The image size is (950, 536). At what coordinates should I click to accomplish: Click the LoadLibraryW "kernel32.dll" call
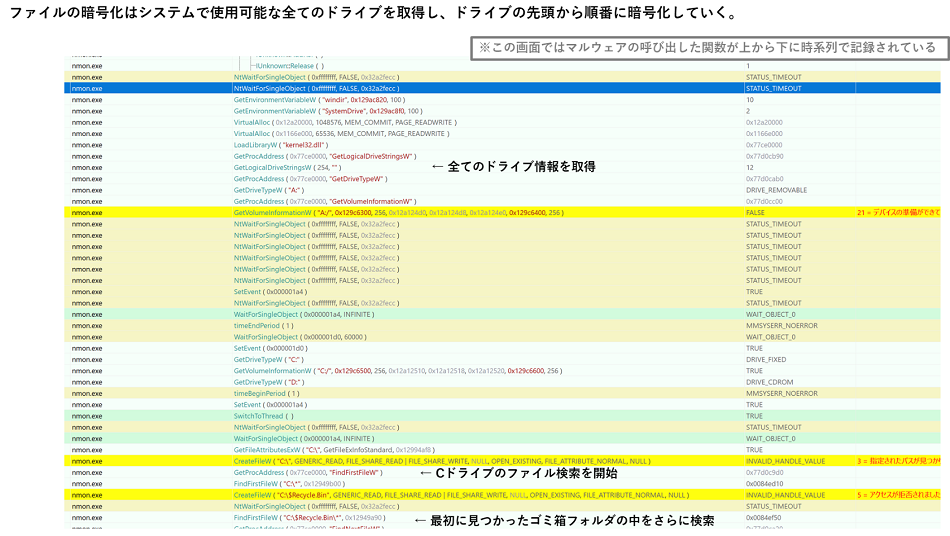tap(281, 145)
